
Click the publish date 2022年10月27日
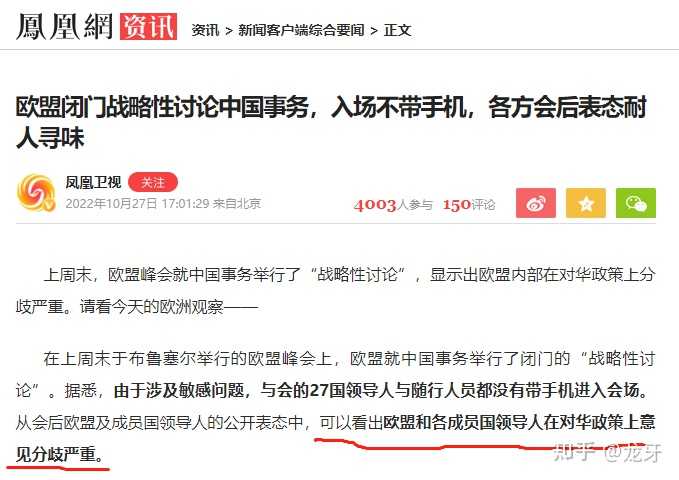coord(111,204)
